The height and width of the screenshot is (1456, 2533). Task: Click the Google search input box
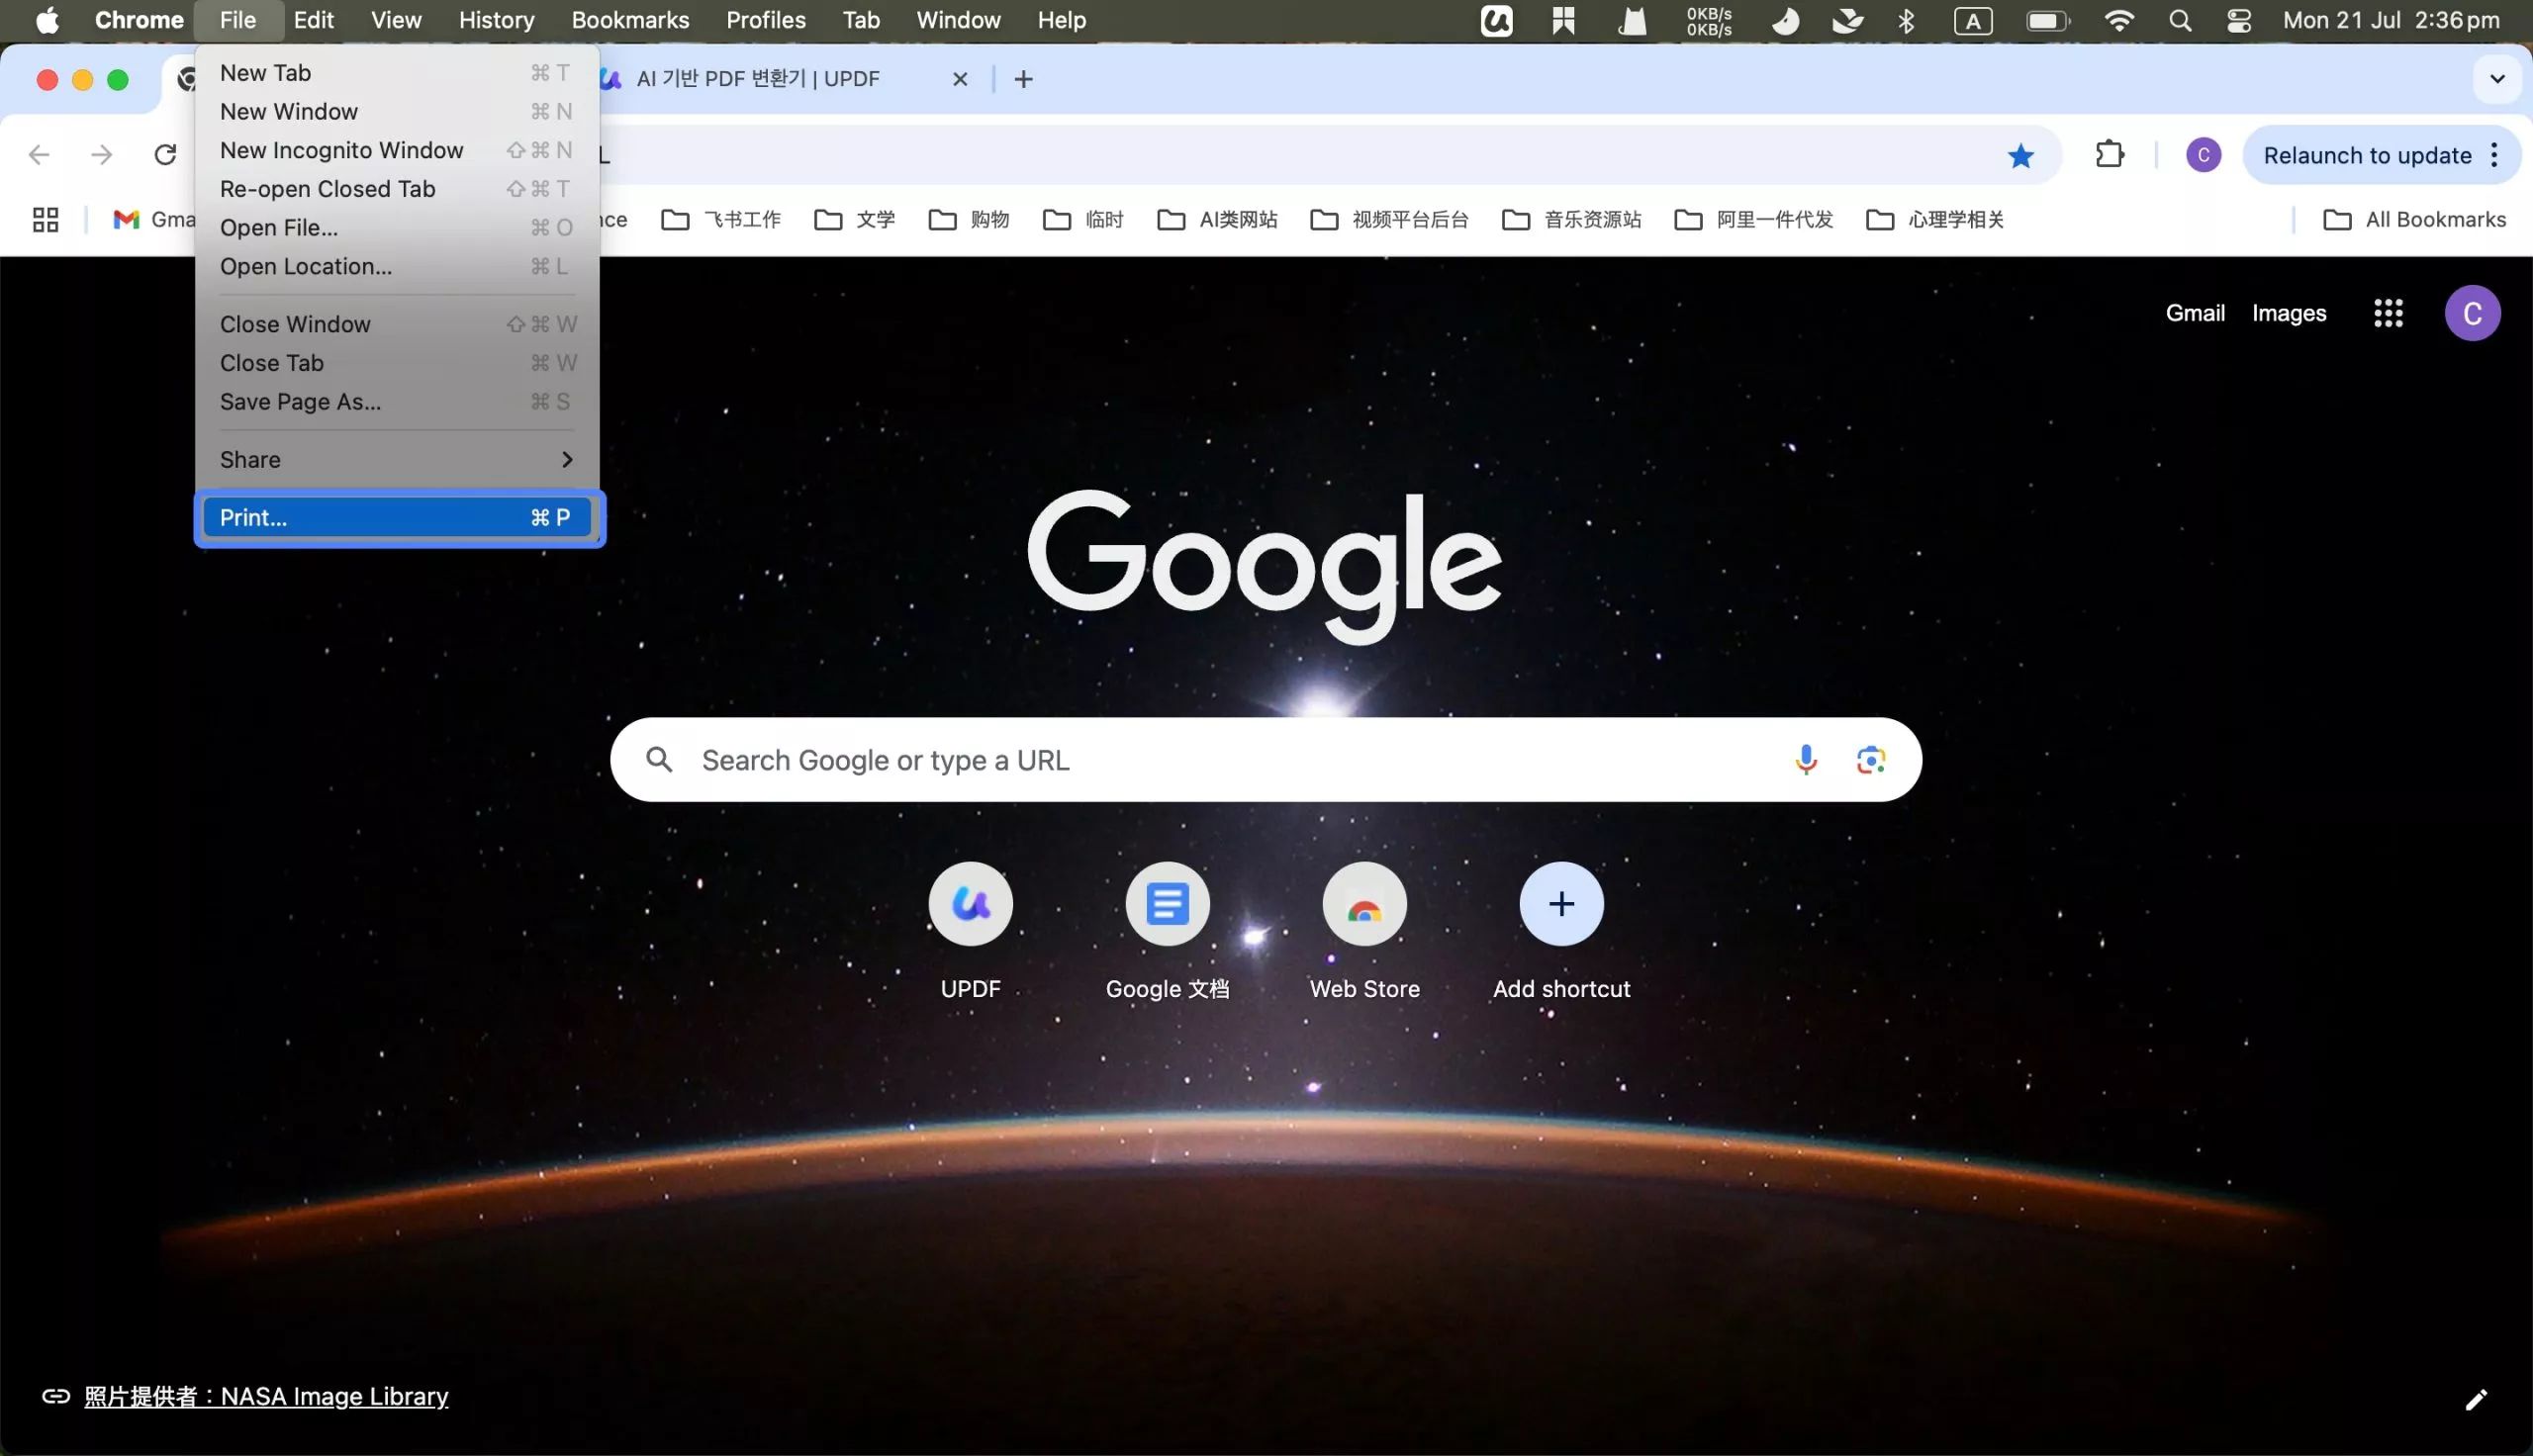[x=1265, y=760]
